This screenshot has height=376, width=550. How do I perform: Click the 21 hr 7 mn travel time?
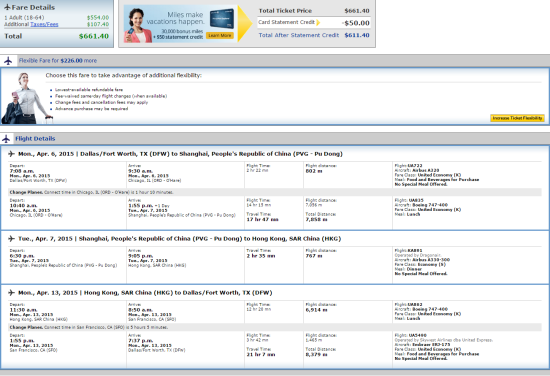(261, 355)
